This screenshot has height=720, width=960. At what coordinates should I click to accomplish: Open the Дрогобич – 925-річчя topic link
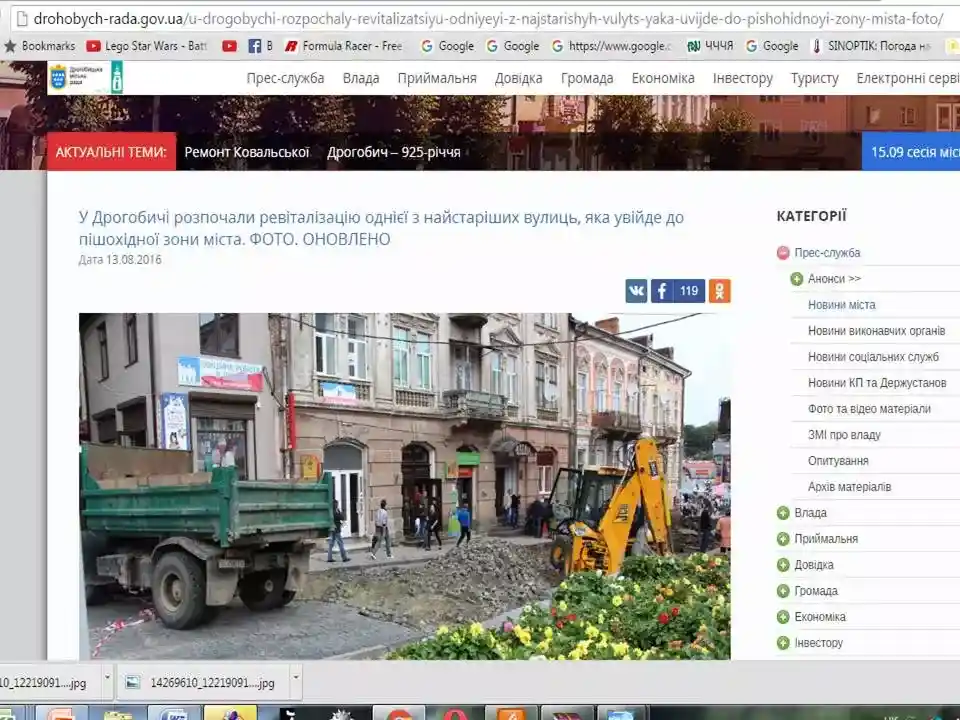click(394, 152)
